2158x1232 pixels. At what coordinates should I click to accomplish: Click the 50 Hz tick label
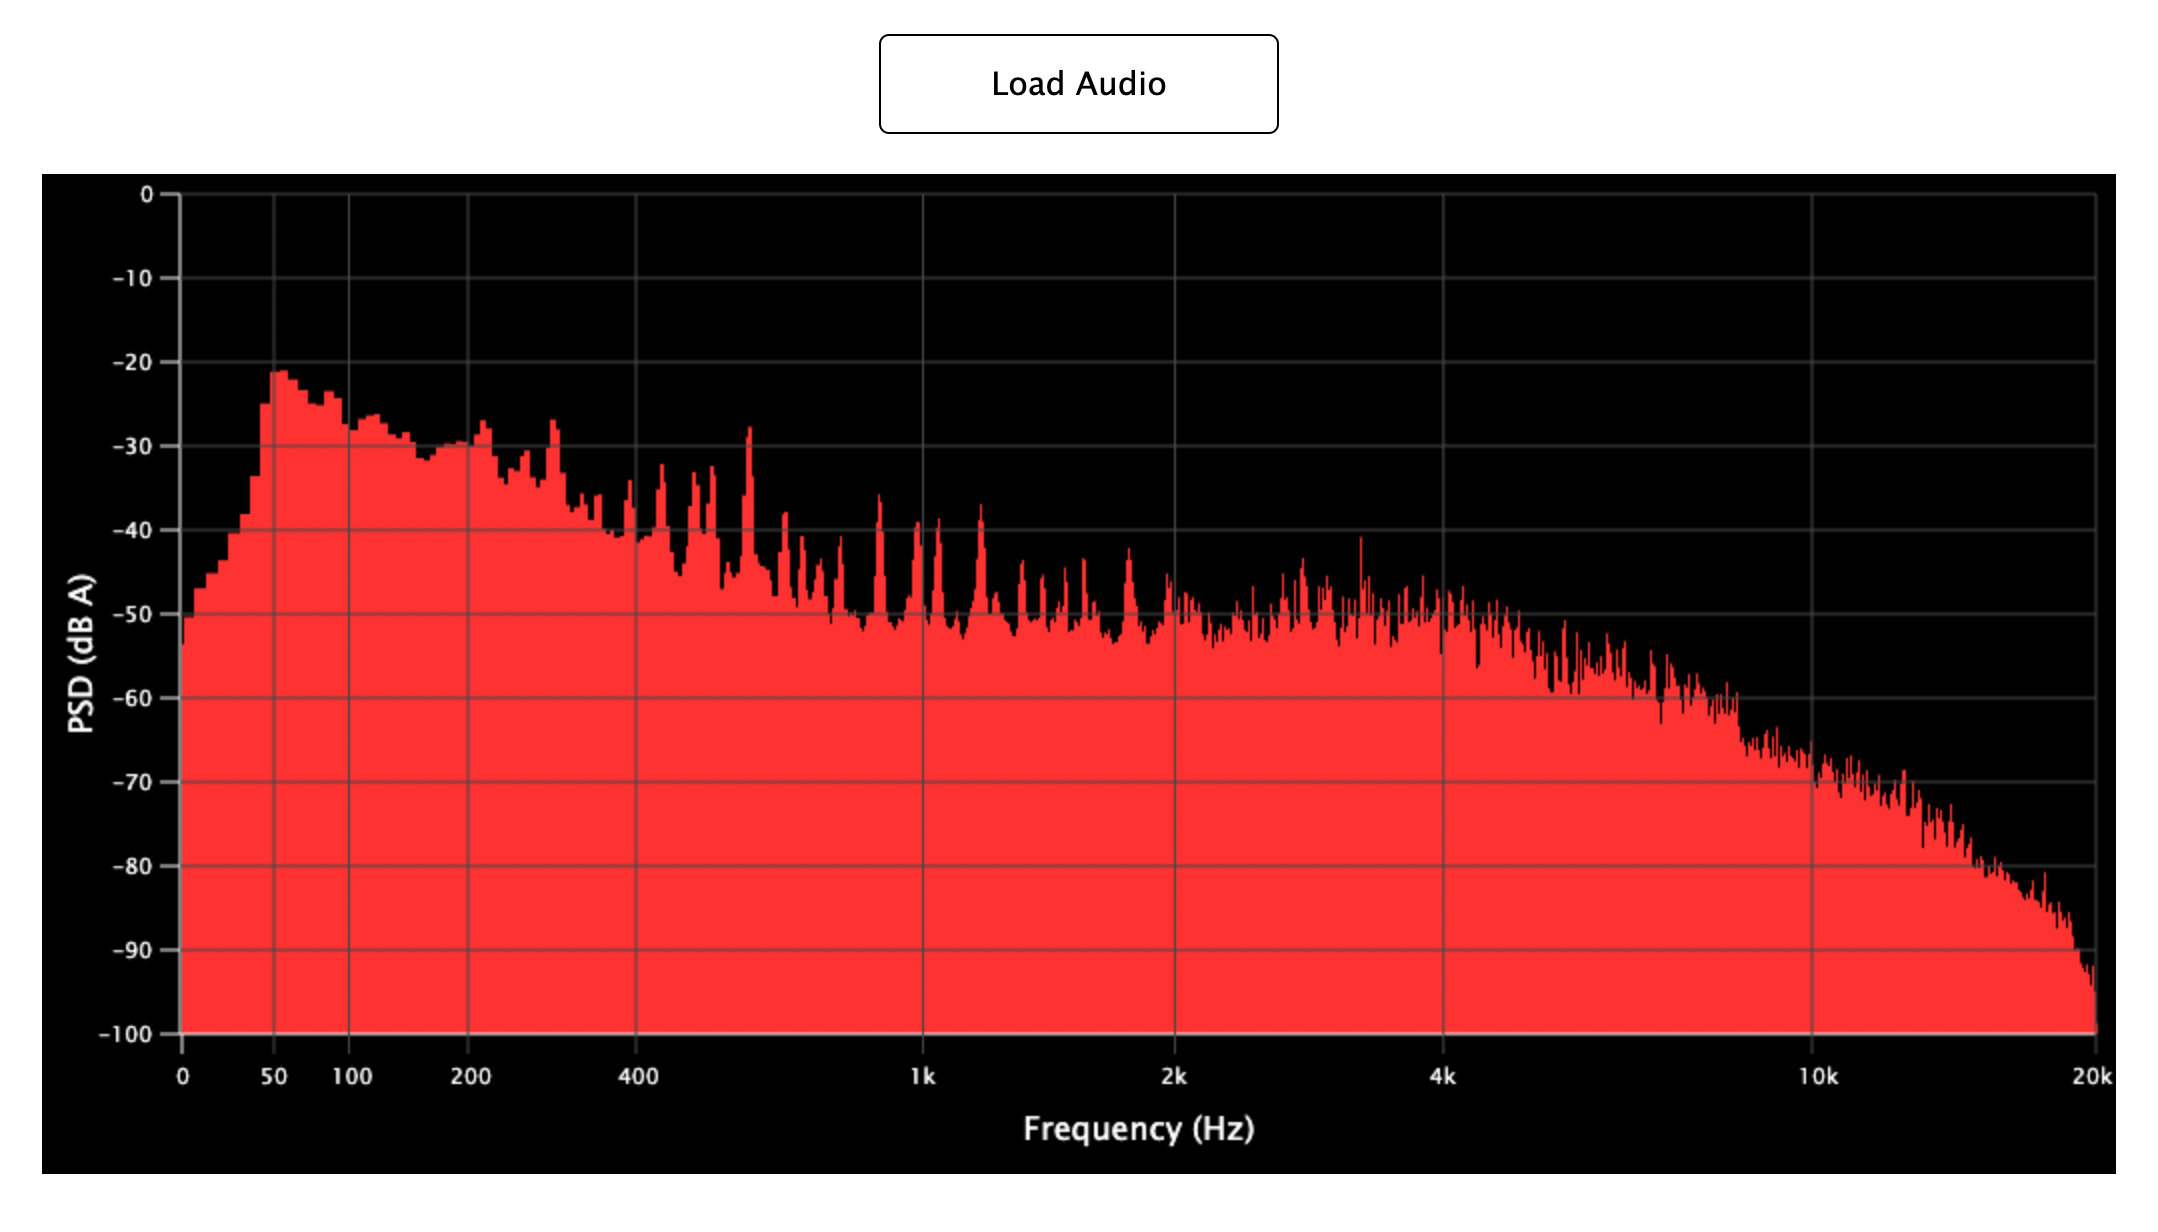click(x=274, y=1076)
